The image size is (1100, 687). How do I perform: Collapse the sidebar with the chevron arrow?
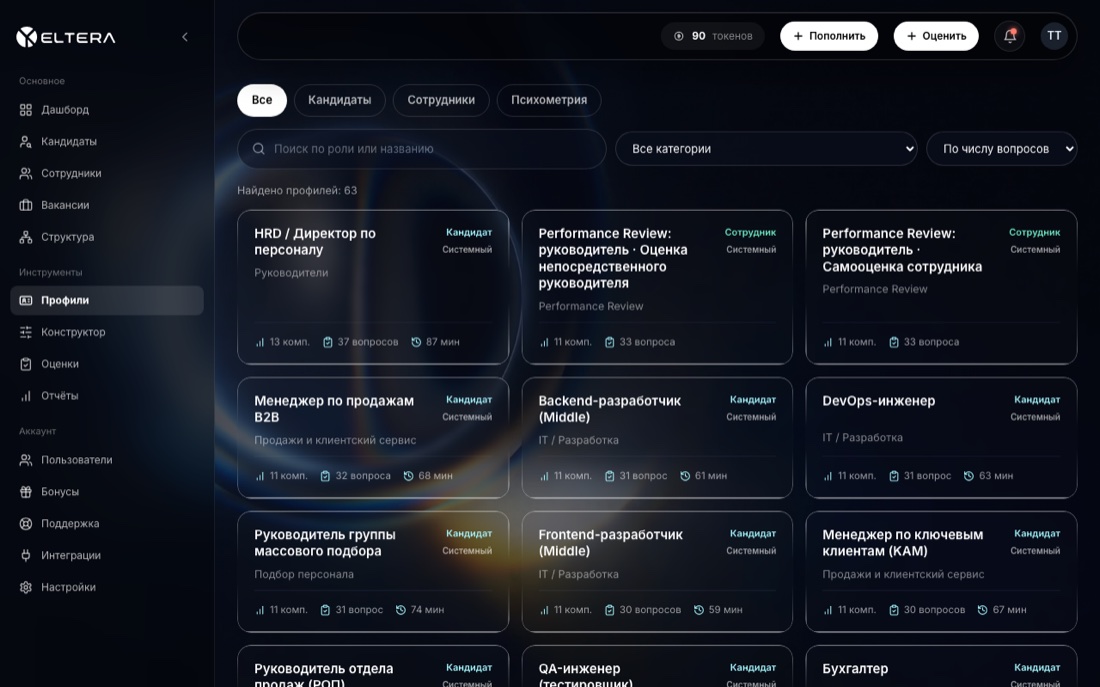(185, 37)
